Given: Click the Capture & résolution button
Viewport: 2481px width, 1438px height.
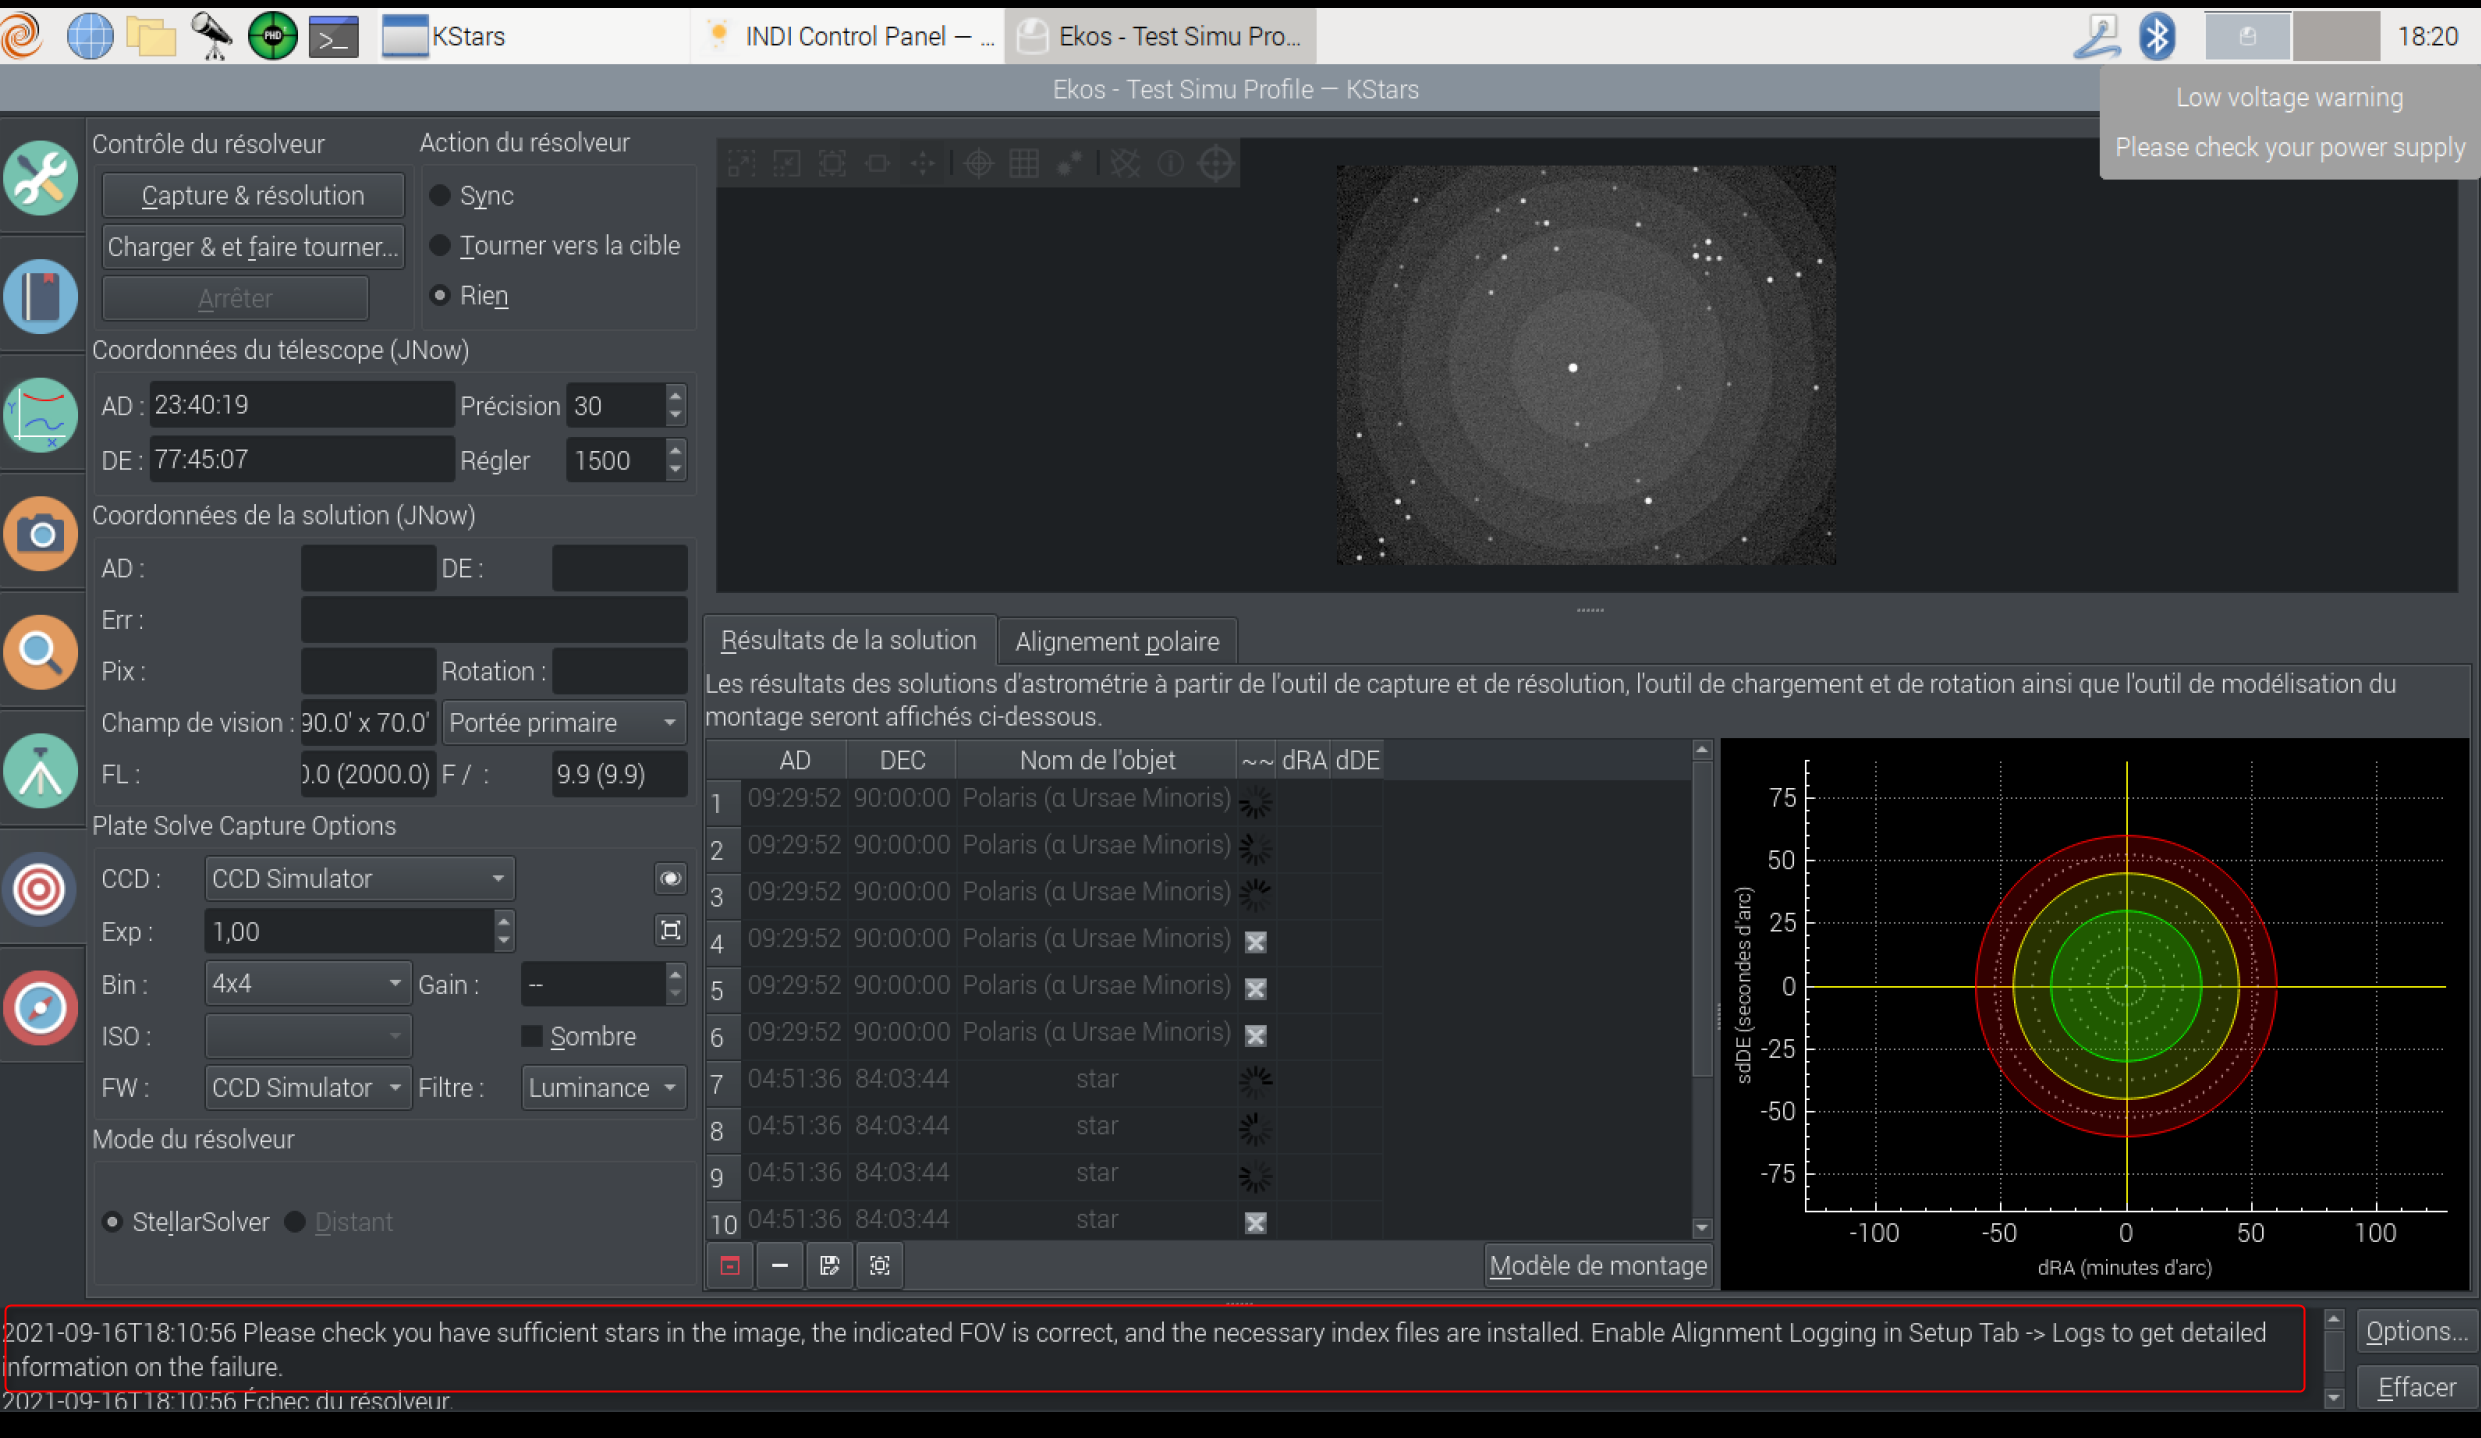Looking at the screenshot, I should coord(253,195).
